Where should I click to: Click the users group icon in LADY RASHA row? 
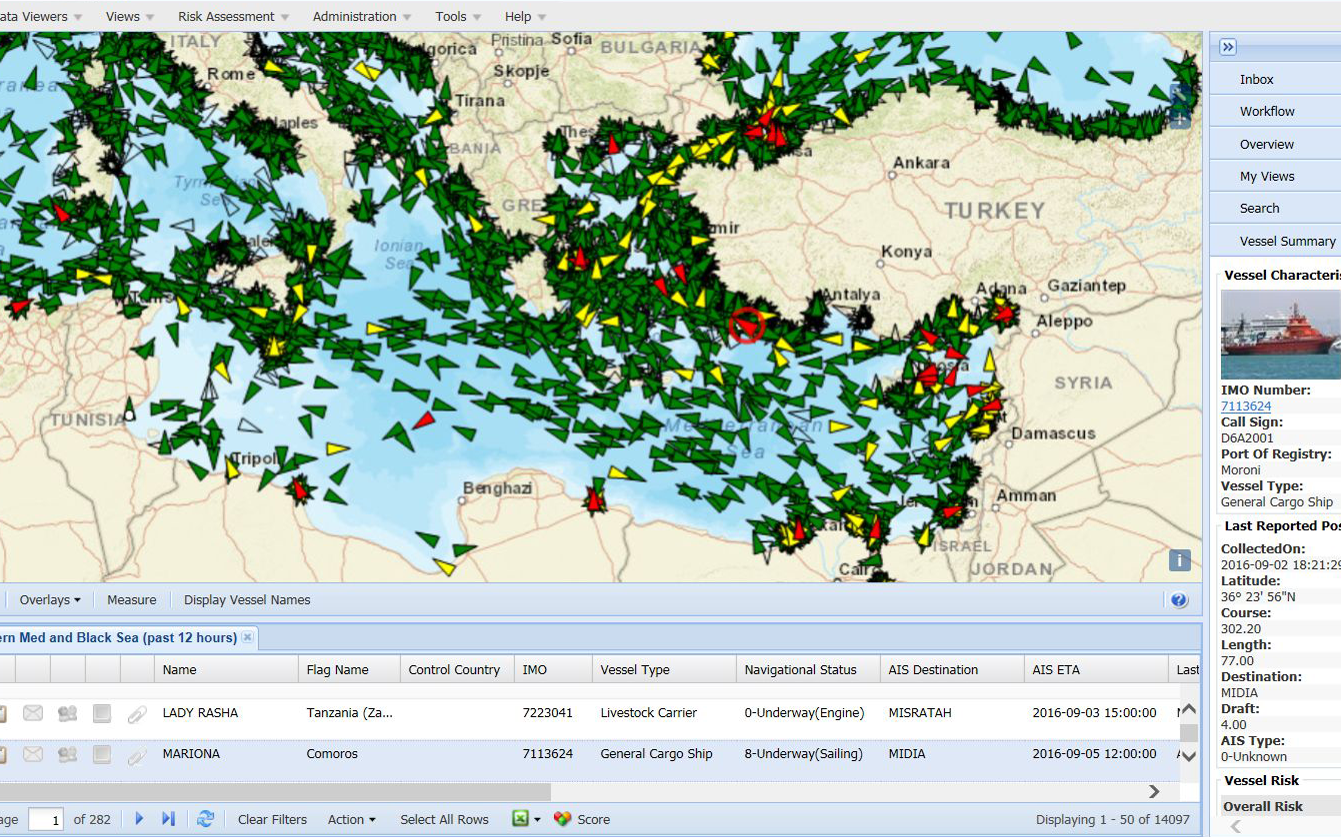[x=67, y=713]
